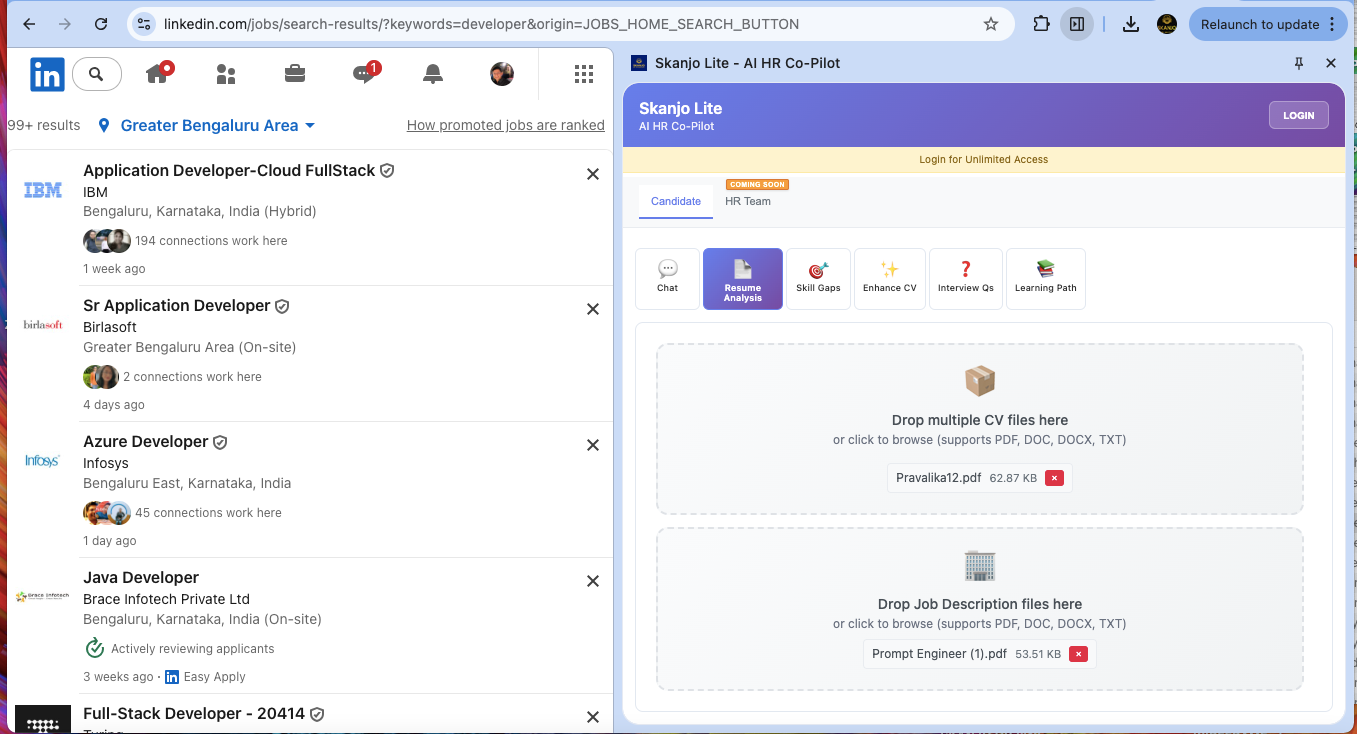This screenshot has height=734, width=1357.
Task: Open the Interview Qs tool
Action: pyautogui.click(x=966, y=279)
